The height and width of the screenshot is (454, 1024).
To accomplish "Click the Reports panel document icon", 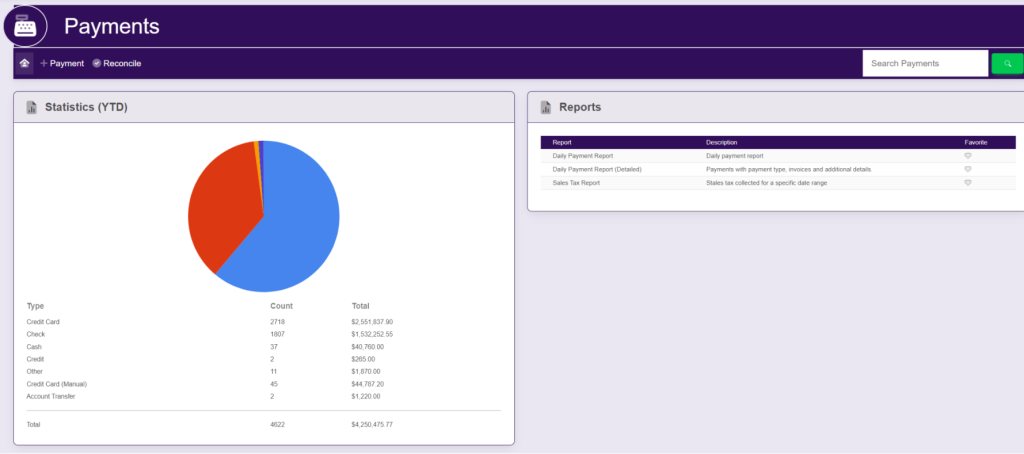I will pos(545,107).
